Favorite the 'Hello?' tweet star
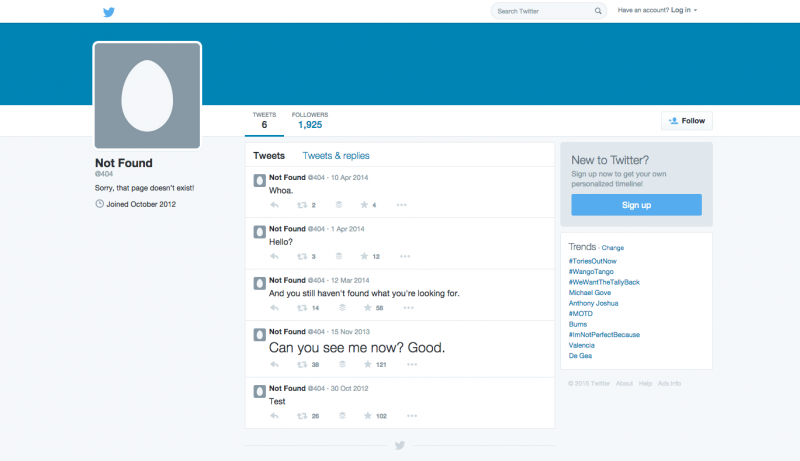This screenshot has width=800, height=461. click(364, 256)
